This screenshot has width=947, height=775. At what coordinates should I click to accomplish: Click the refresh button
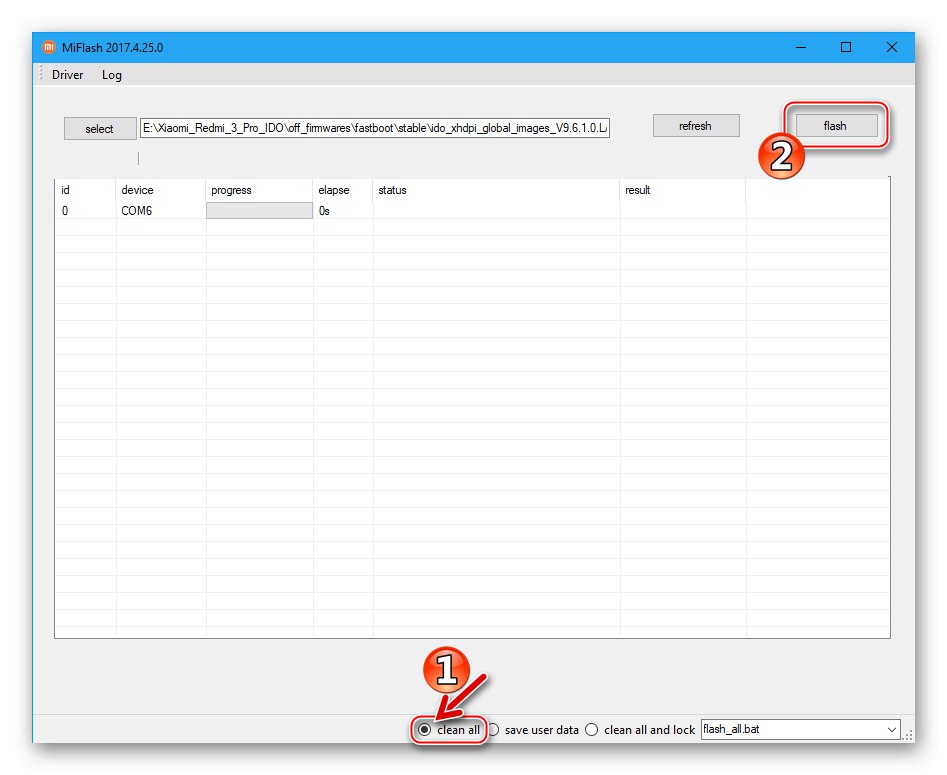[696, 126]
